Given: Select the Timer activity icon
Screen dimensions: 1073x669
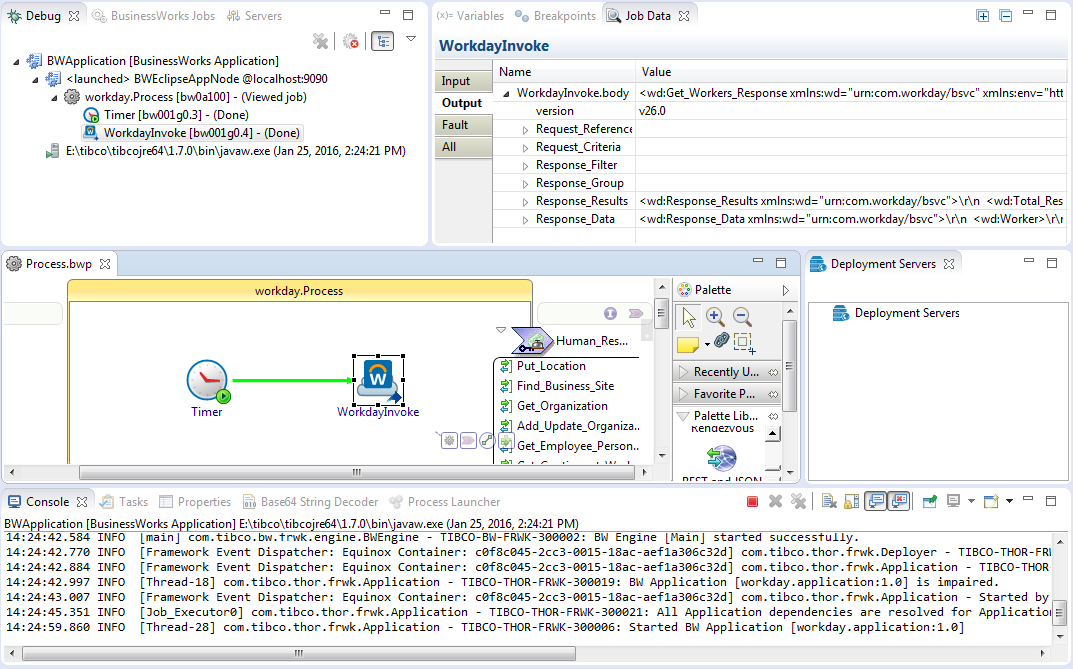Looking at the screenshot, I should click(x=207, y=381).
